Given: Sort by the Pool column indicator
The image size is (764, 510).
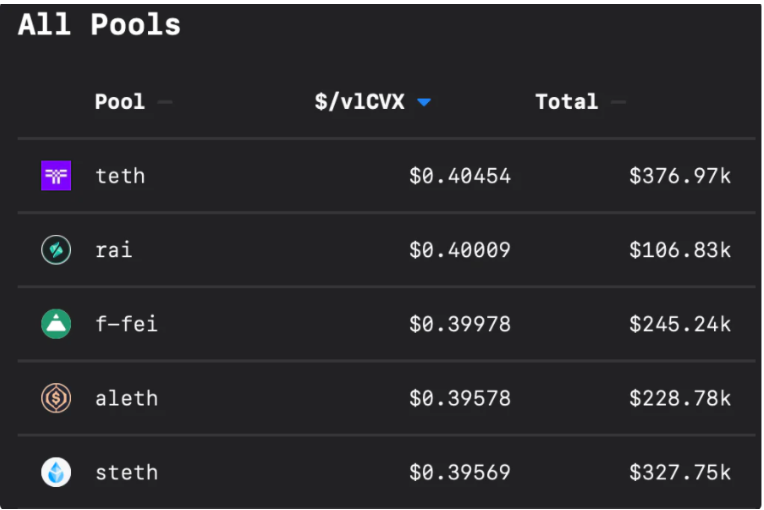Looking at the screenshot, I should point(165,102).
